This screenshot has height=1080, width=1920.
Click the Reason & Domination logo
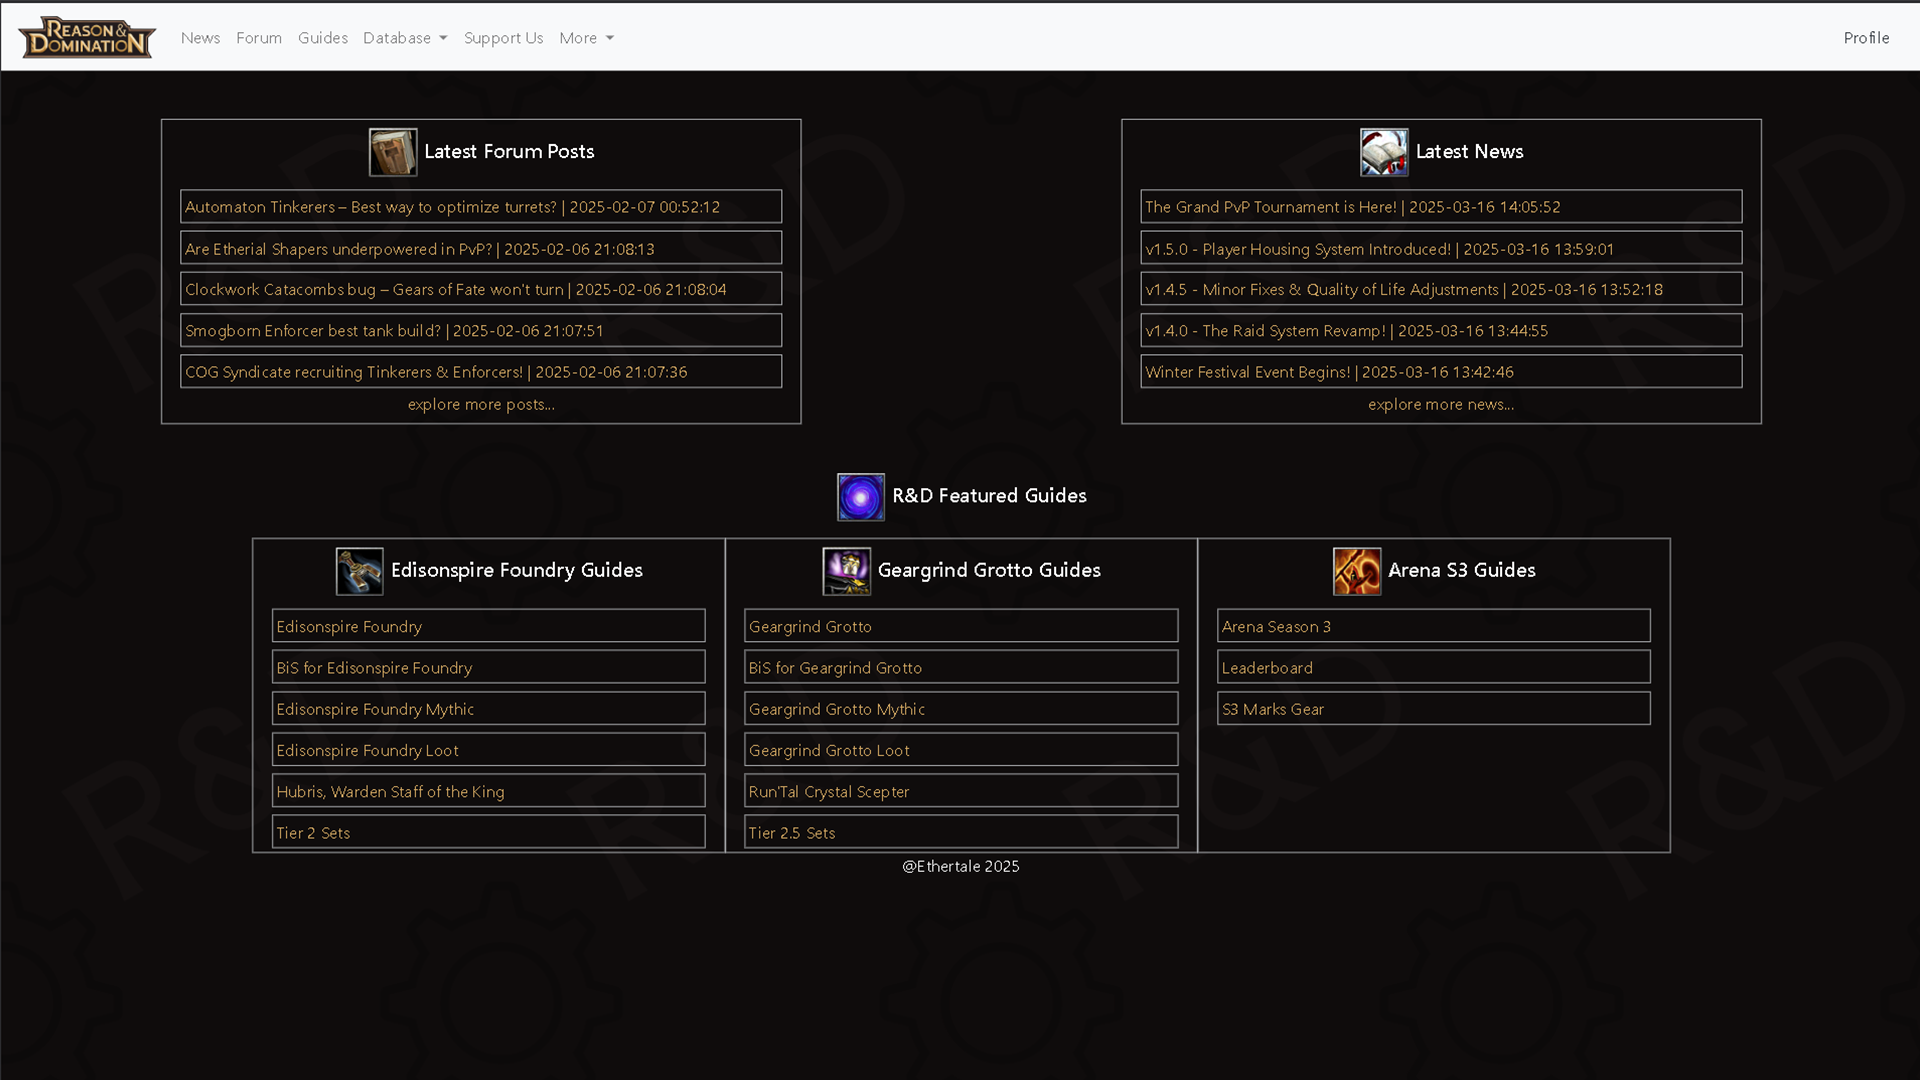pos(86,37)
